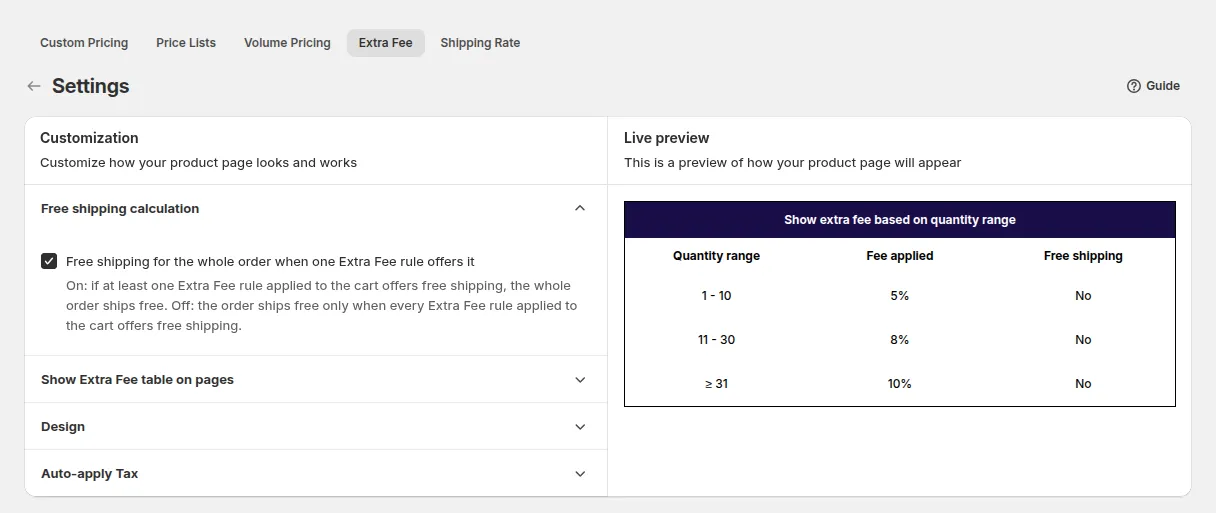The width and height of the screenshot is (1216, 513).
Task: Click the 5% fee cell
Action: 900,296
